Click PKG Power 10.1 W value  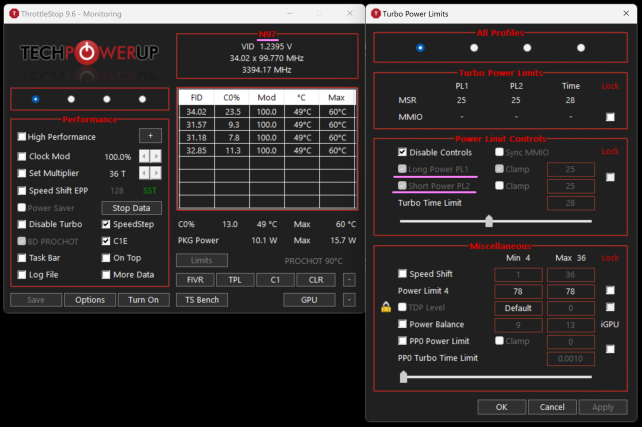264,240
